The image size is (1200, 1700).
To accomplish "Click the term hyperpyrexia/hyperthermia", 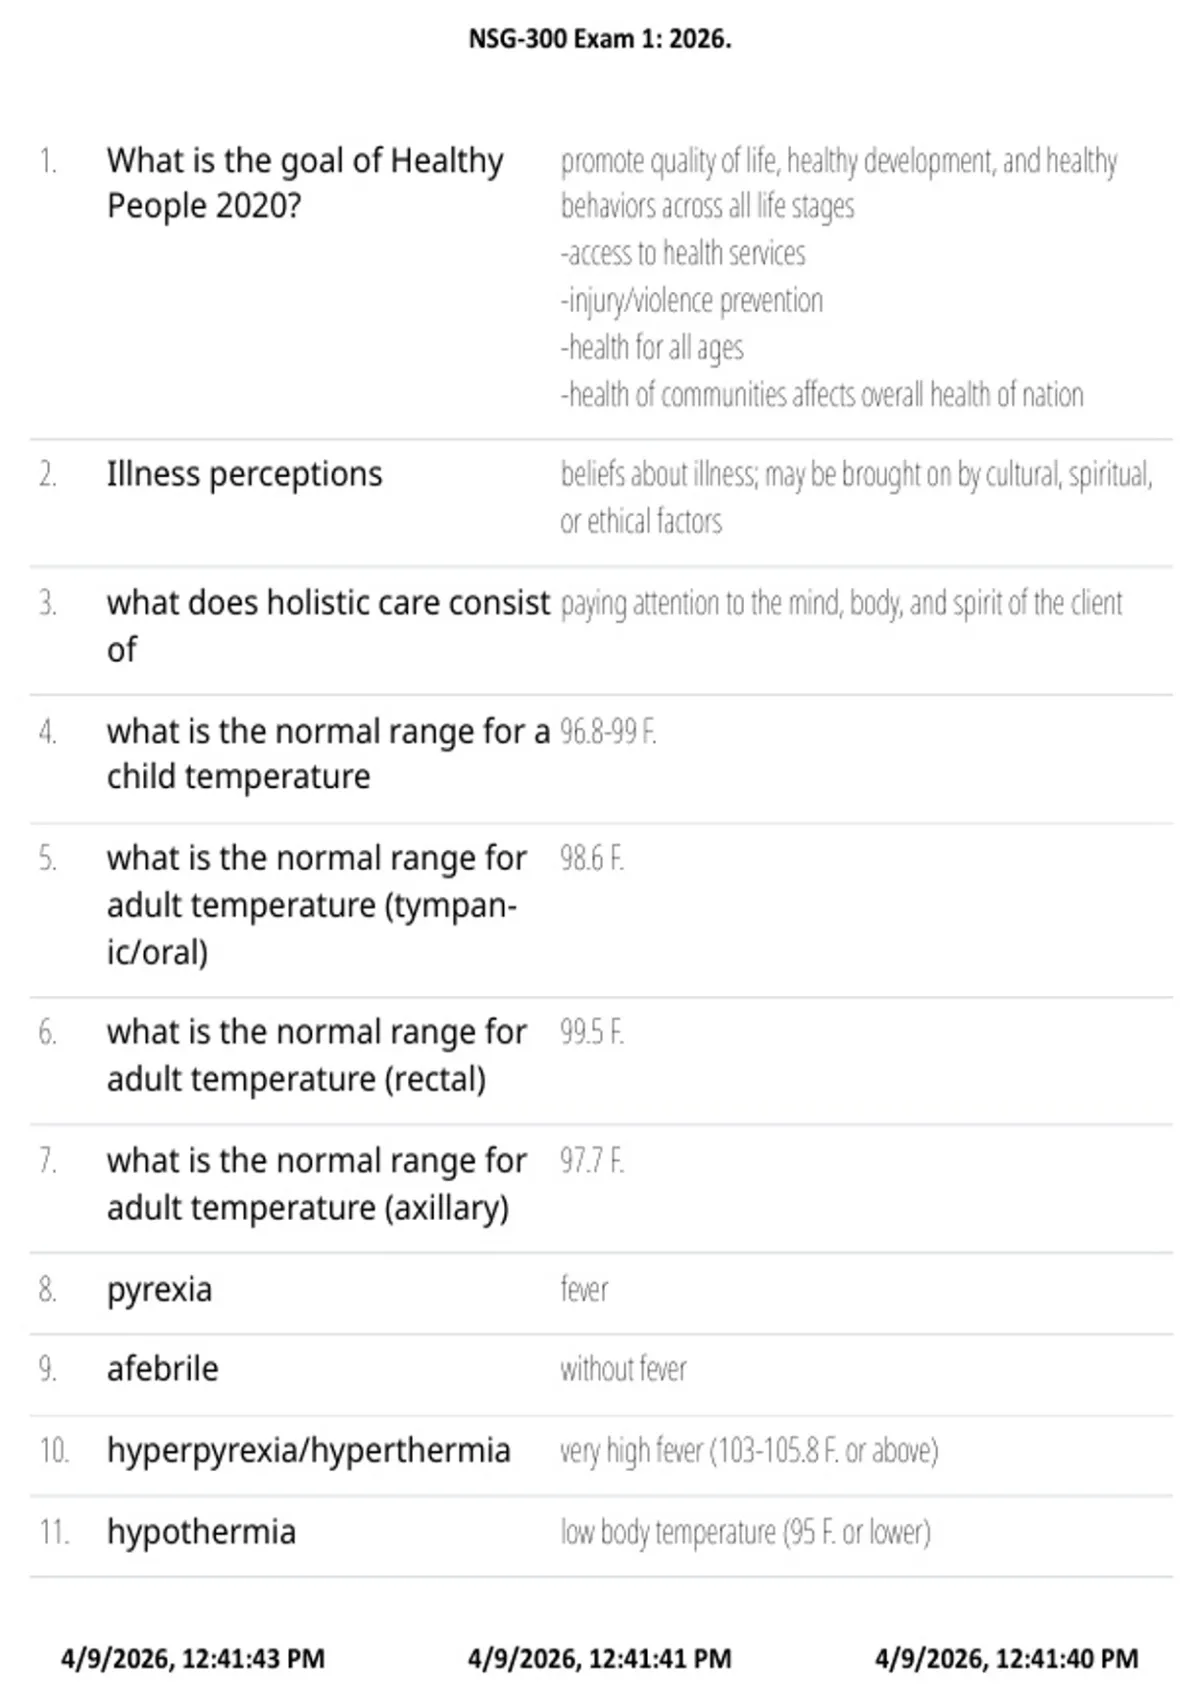I will pos(309,1451).
